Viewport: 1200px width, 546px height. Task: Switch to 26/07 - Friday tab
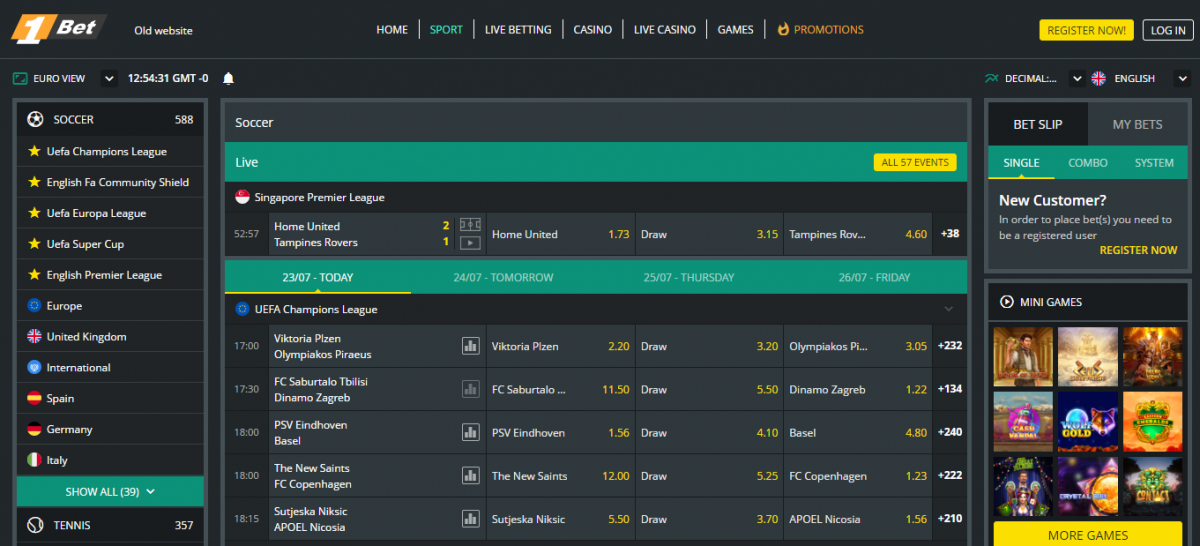[x=875, y=277]
